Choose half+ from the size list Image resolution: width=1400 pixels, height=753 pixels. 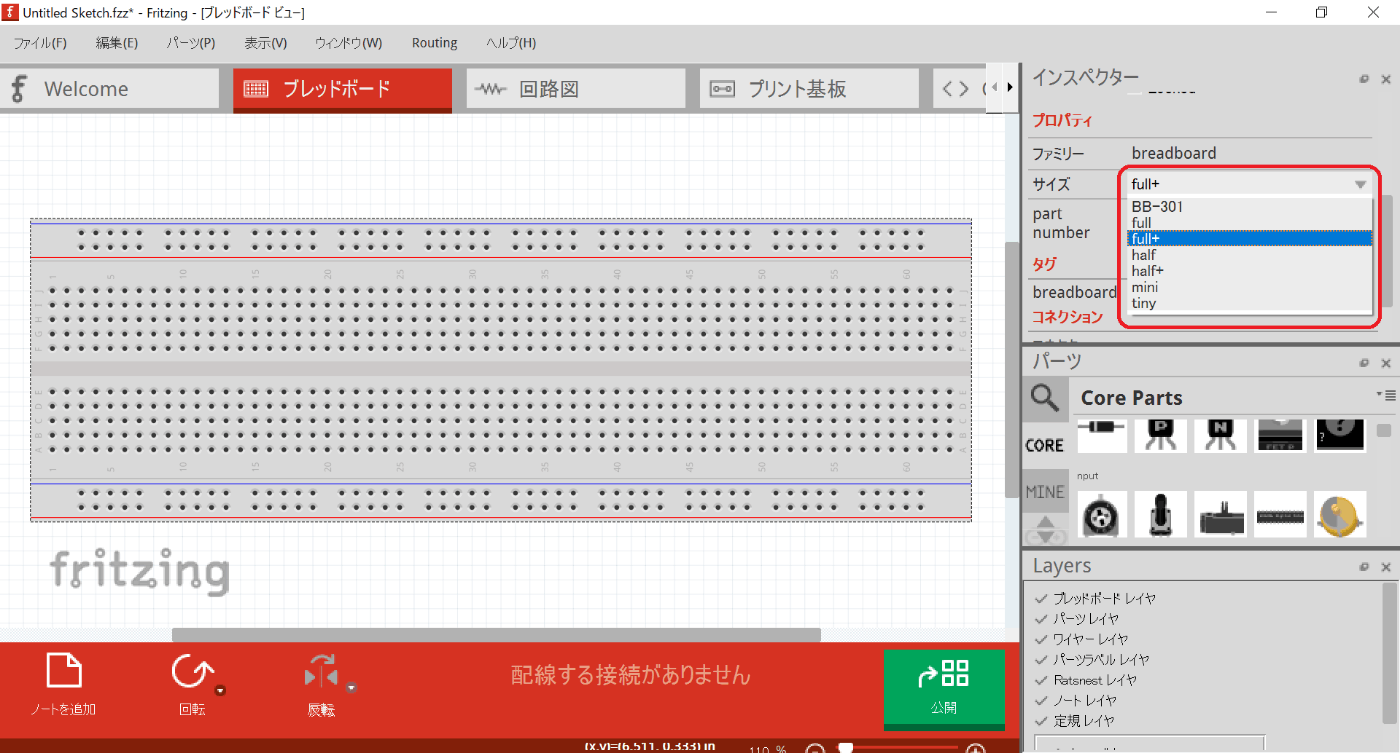[x=1249, y=271]
